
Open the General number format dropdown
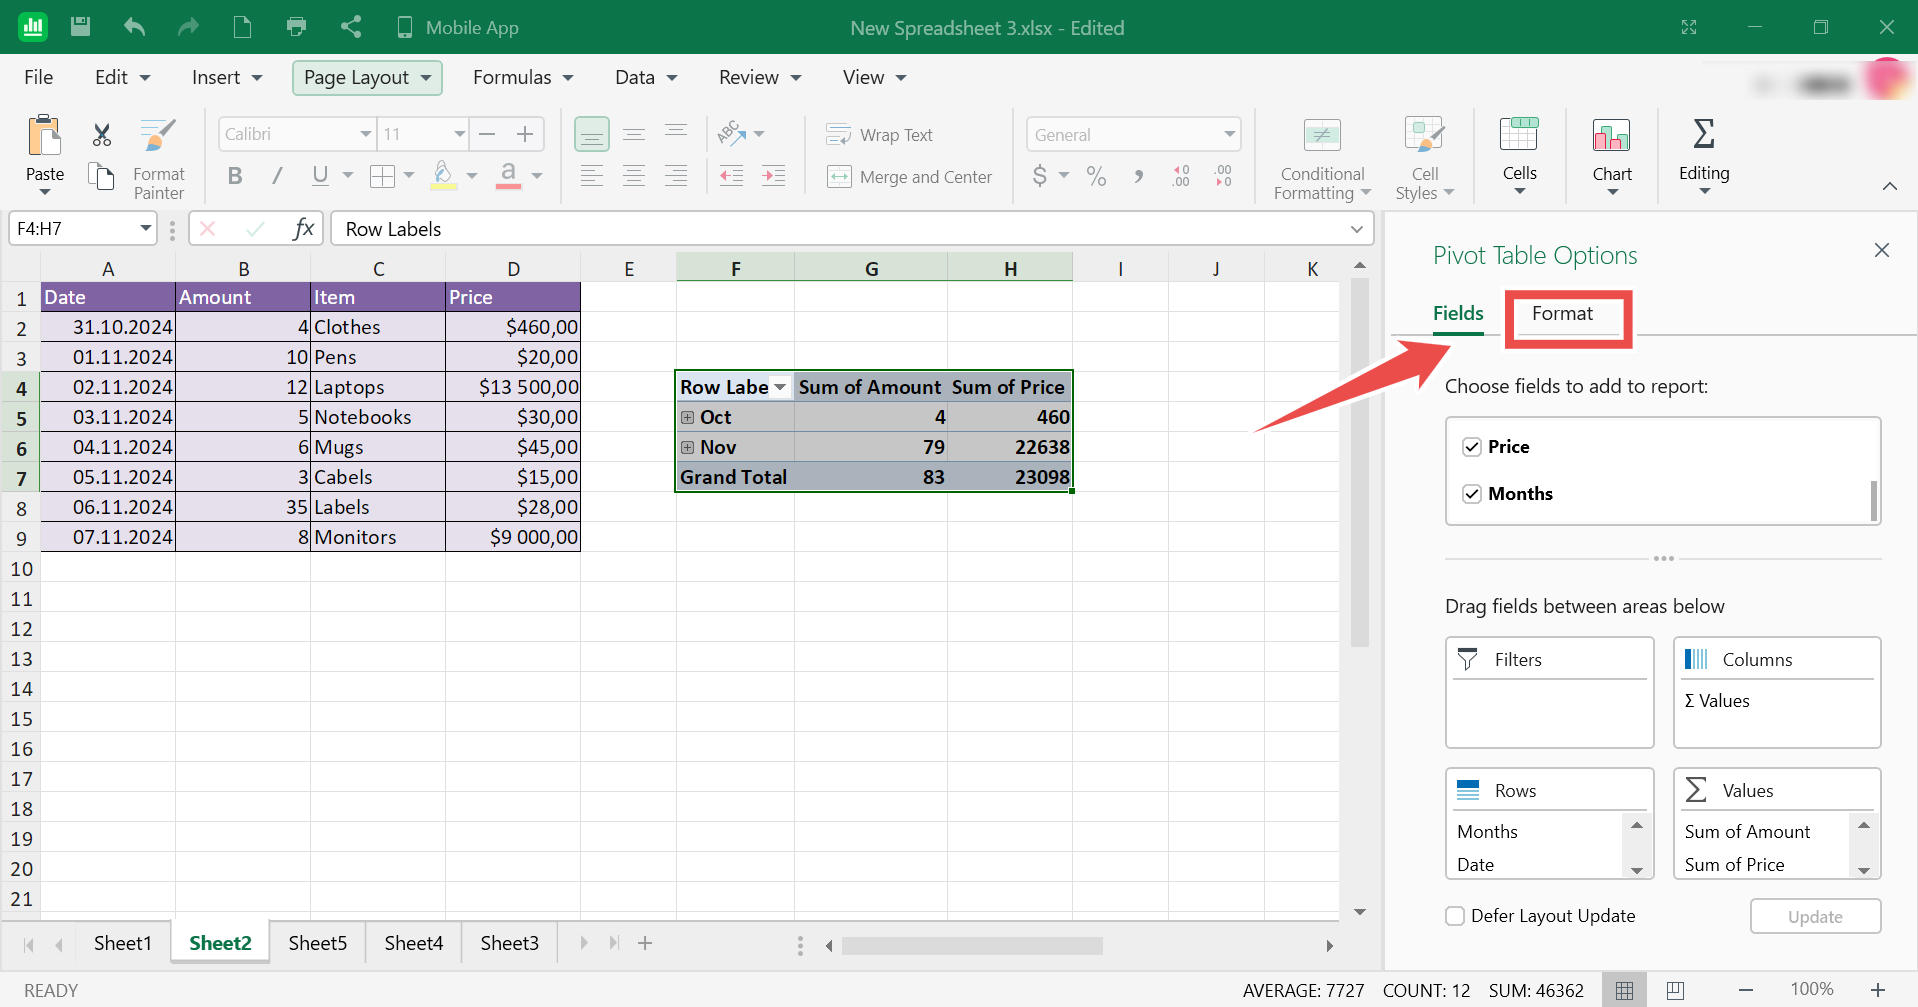click(1230, 134)
